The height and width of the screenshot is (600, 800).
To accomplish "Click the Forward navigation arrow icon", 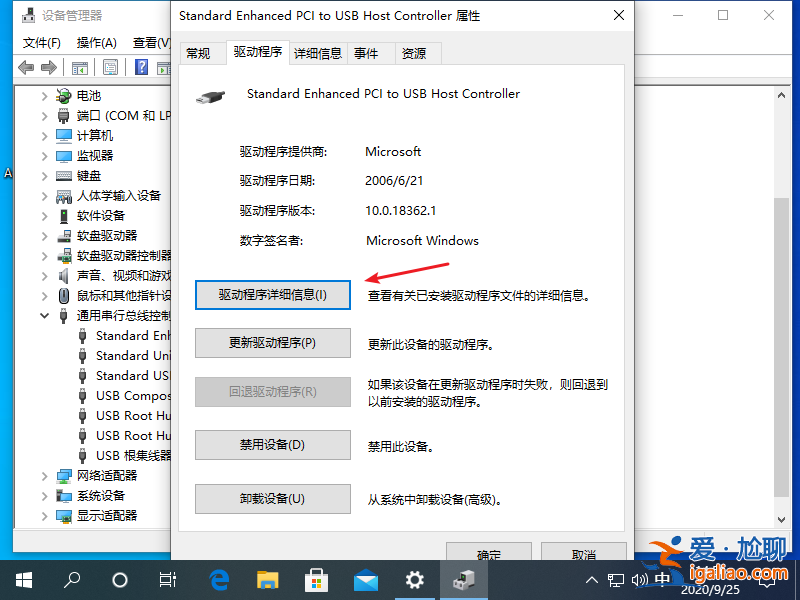I will click(x=49, y=67).
